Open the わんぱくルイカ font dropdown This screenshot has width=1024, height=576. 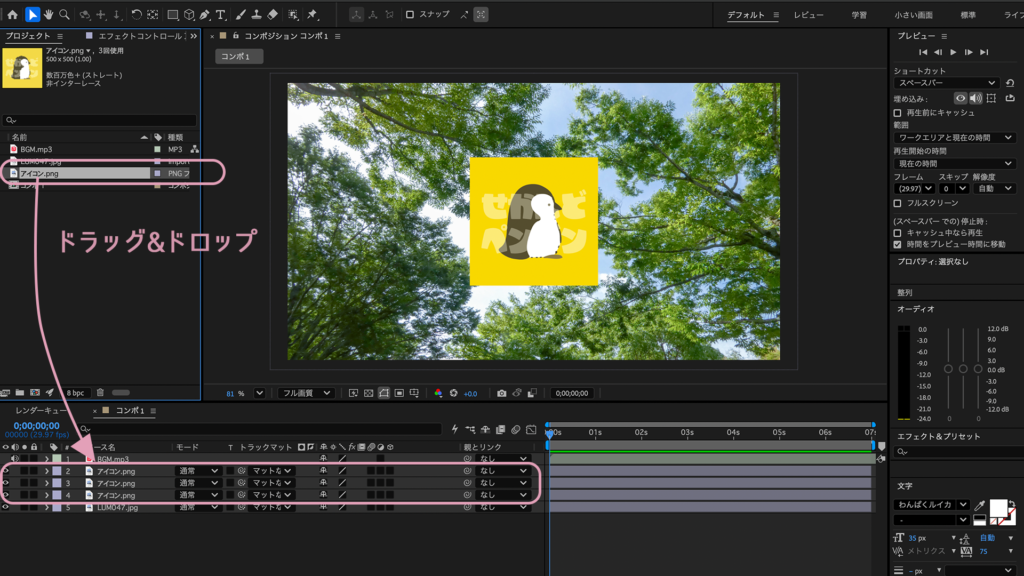pyautogui.click(x=931, y=505)
